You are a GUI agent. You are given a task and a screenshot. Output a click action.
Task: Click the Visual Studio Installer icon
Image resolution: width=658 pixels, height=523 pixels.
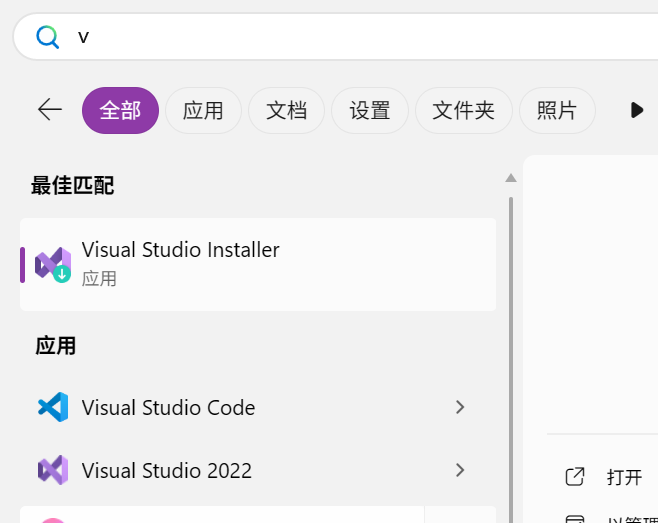(x=53, y=264)
